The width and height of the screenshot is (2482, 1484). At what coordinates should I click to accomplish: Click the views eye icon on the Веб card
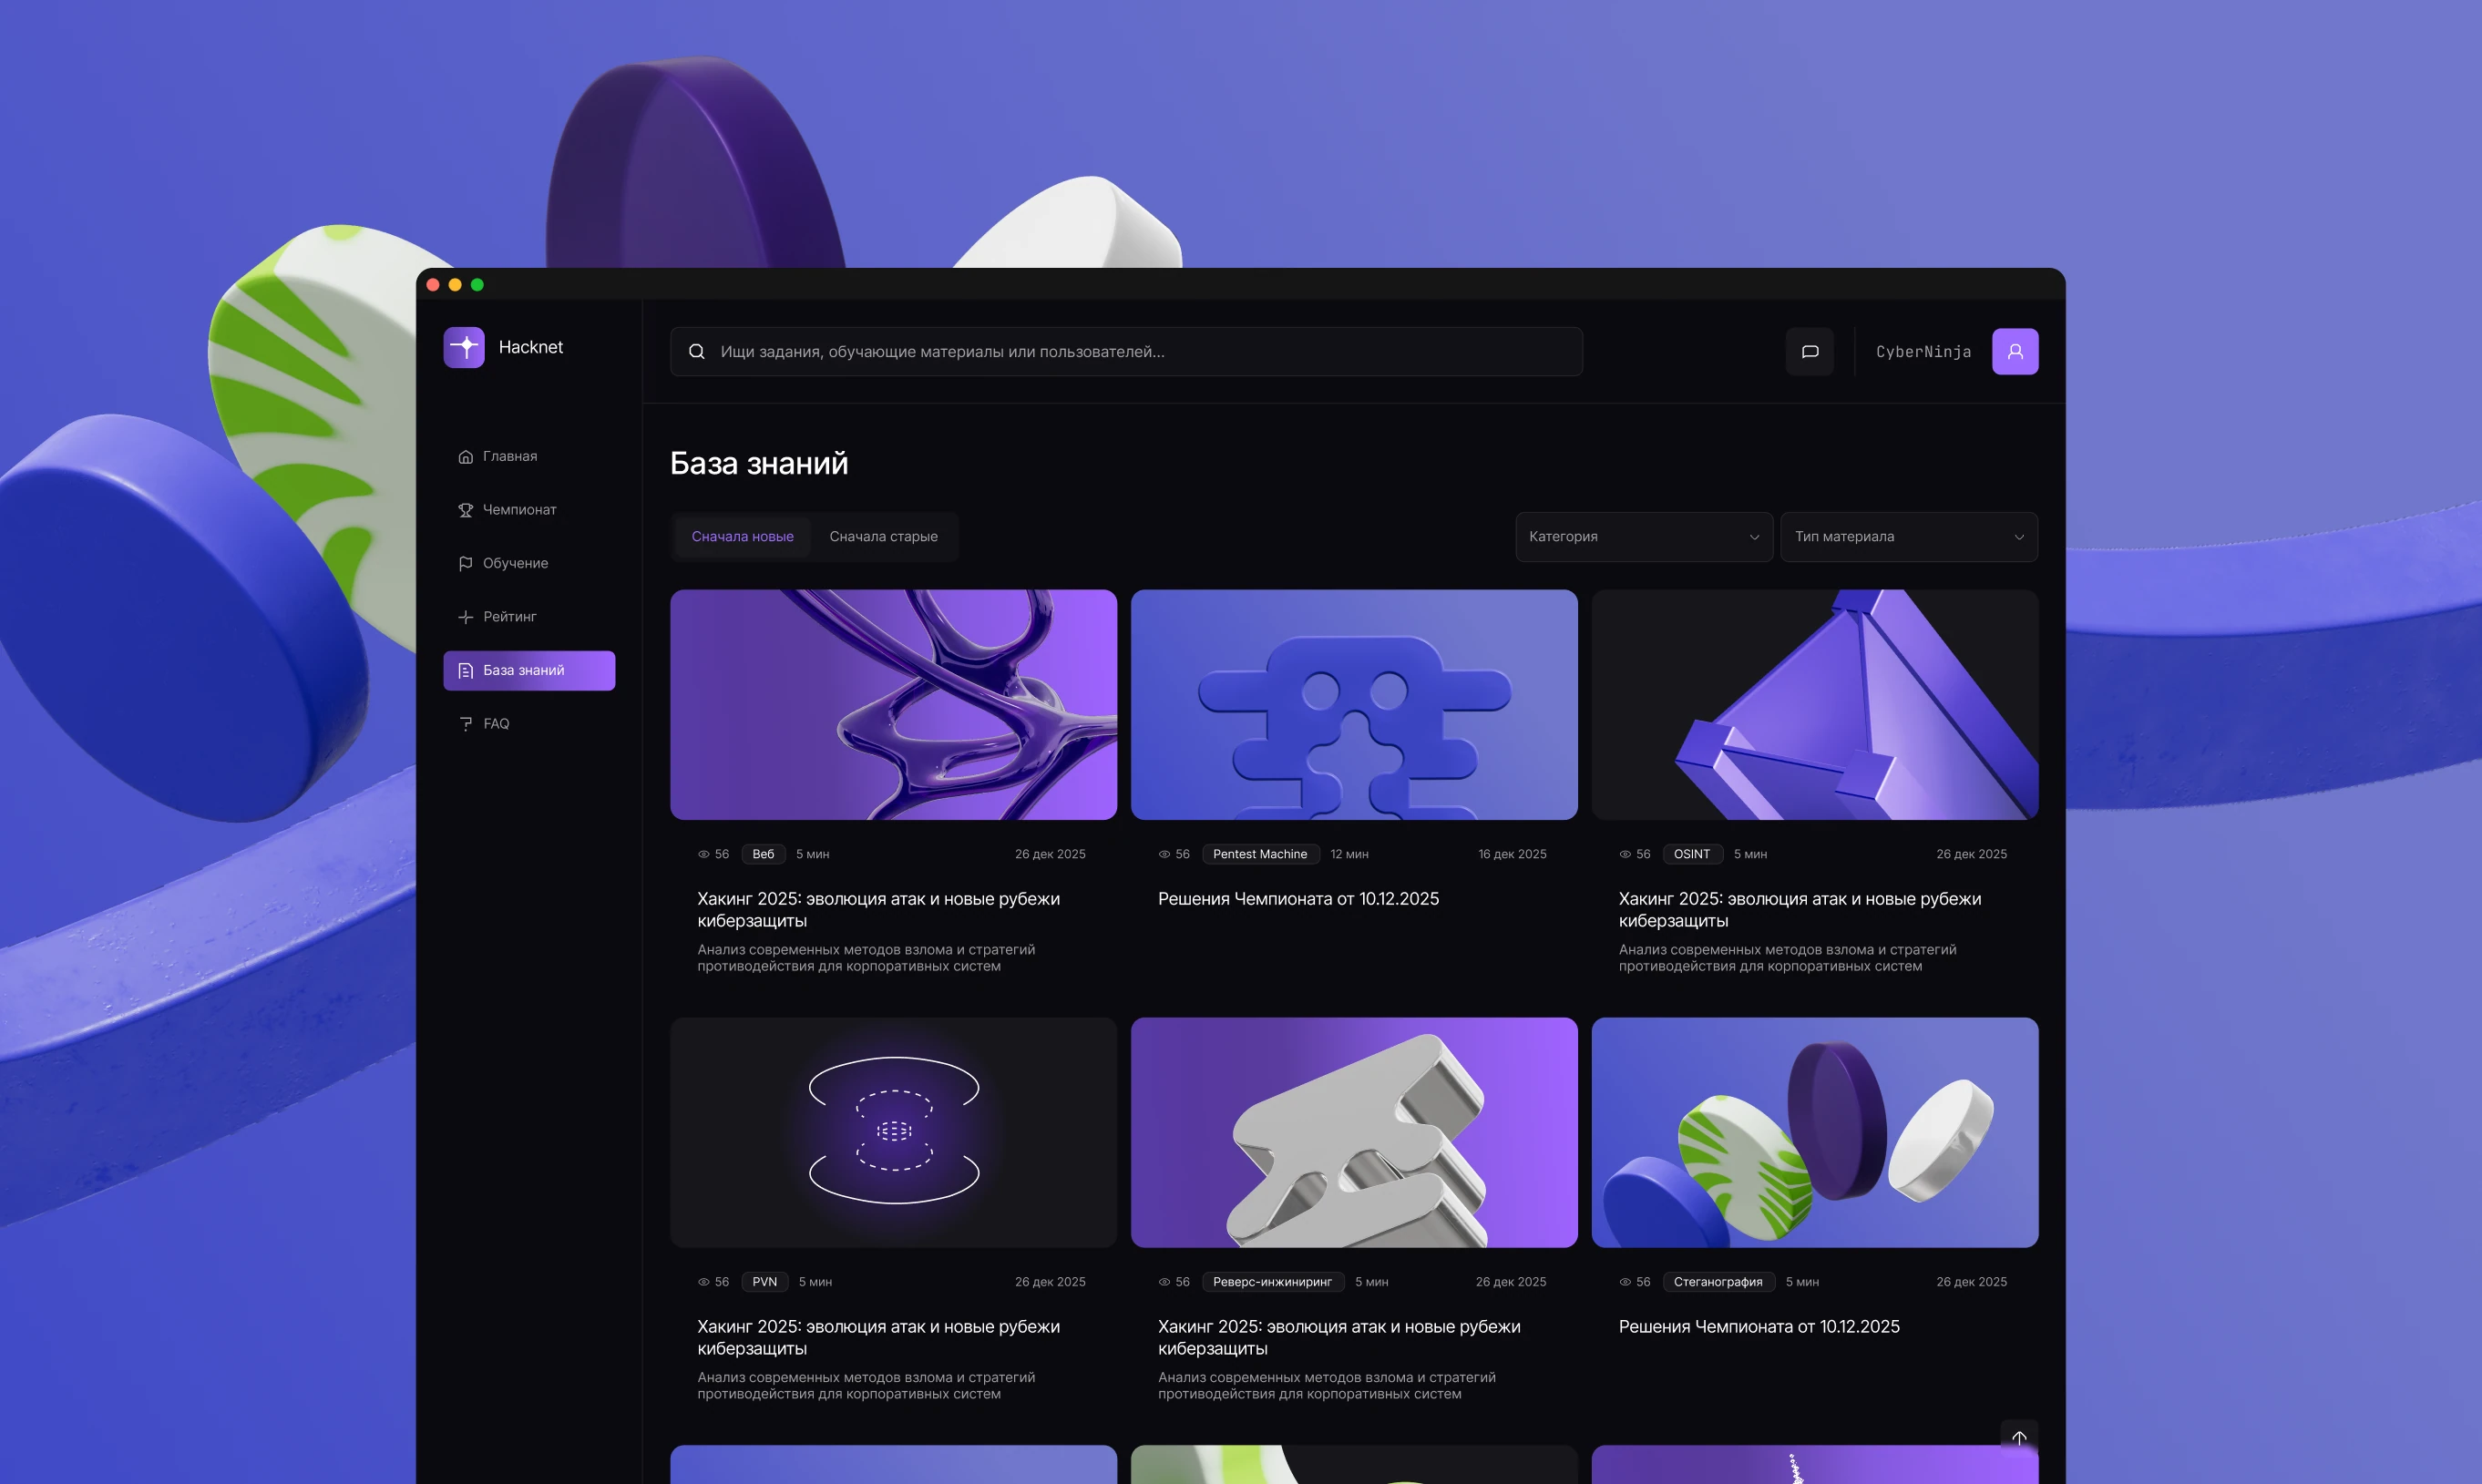tap(703, 854)
